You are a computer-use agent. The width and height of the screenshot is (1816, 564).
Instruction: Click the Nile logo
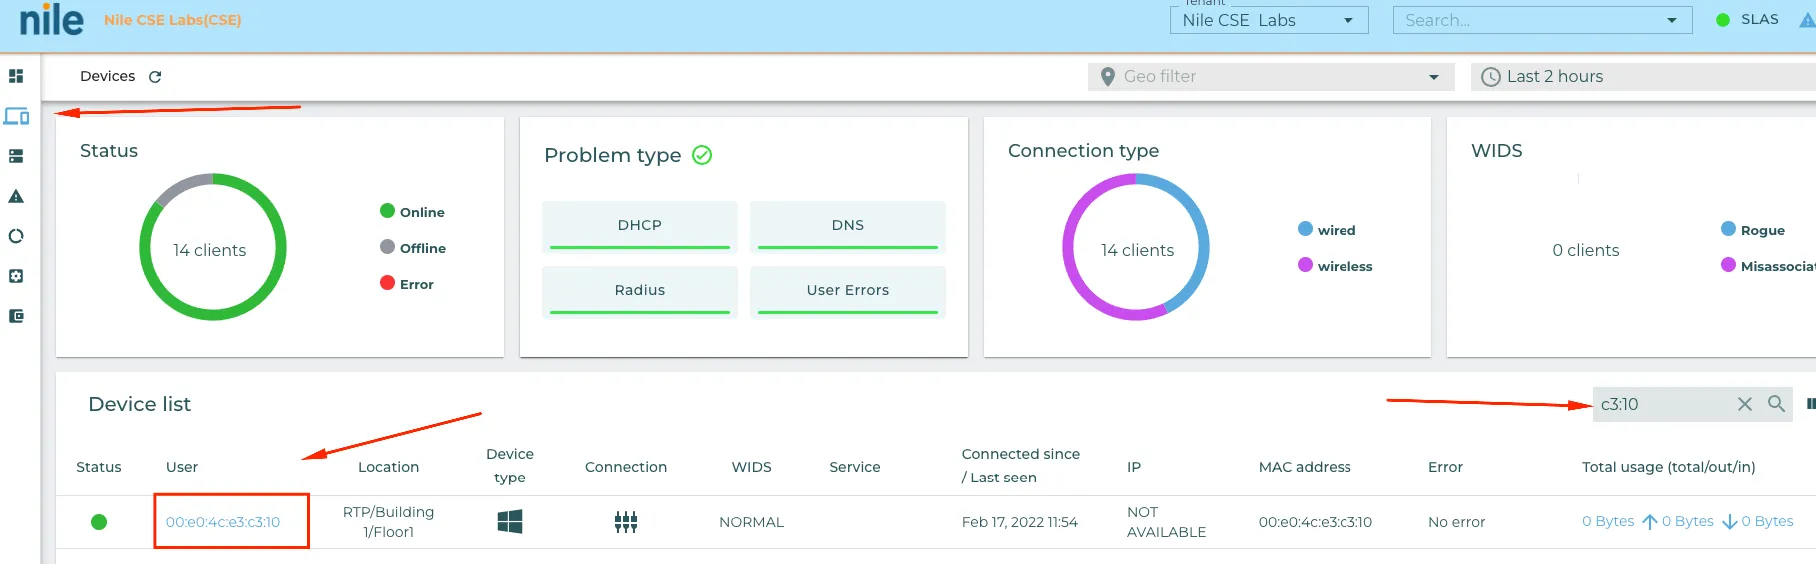click(51, 19)
